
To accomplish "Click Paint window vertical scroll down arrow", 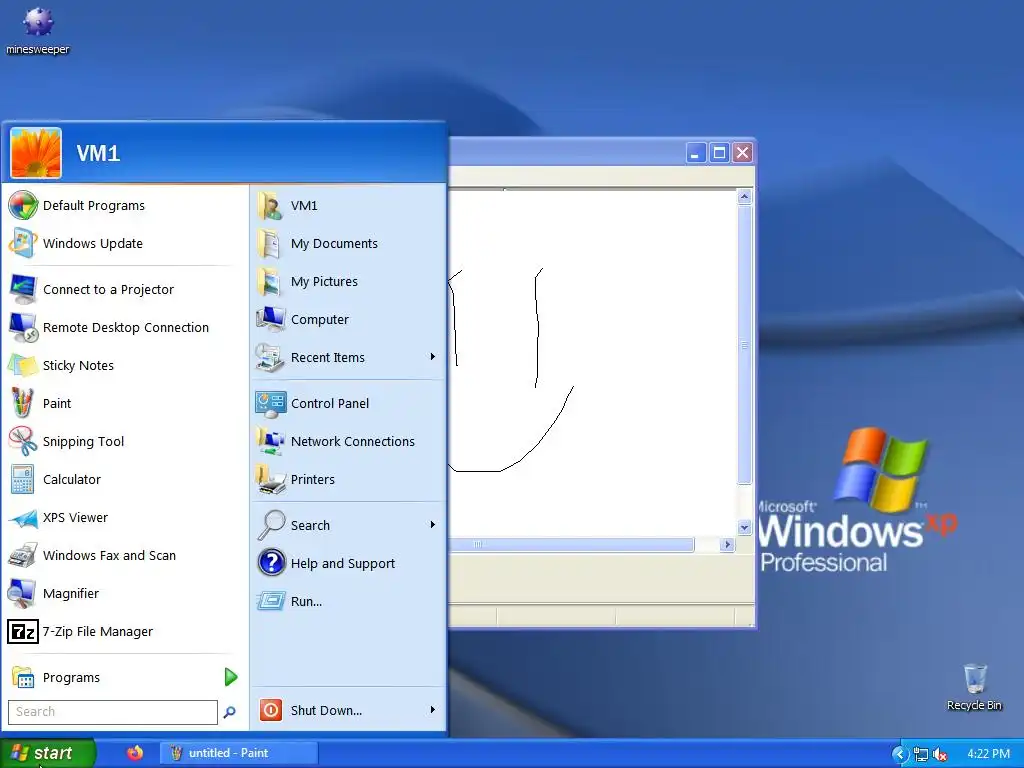I will coord(744,527).
